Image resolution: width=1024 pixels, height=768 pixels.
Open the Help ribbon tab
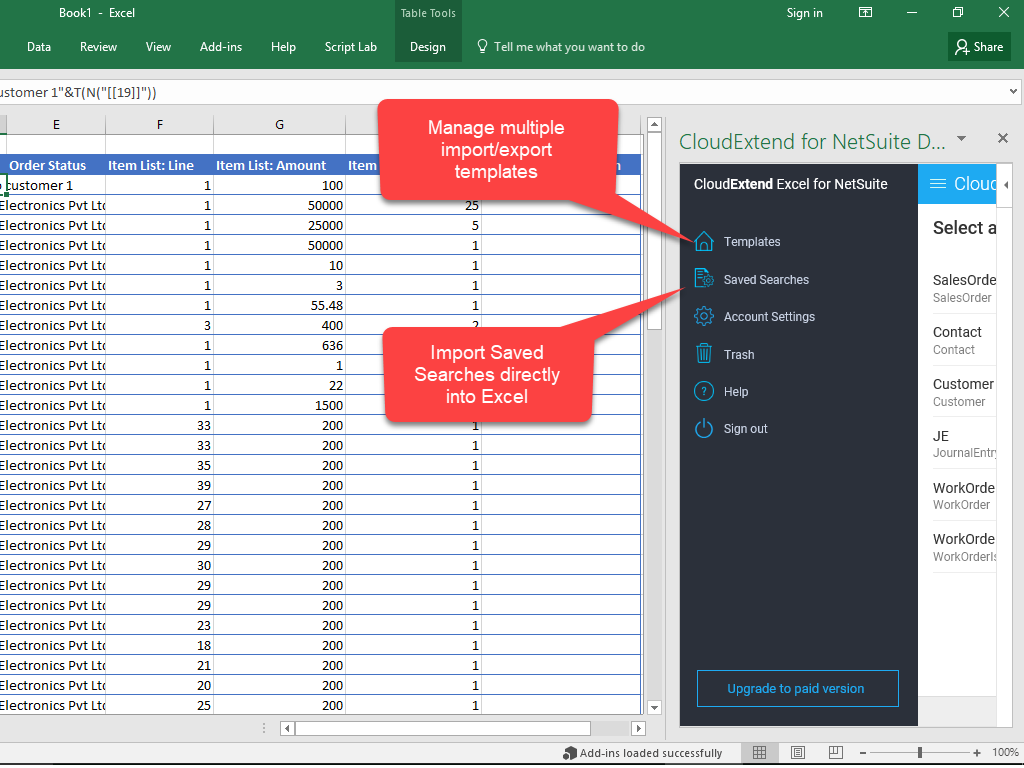283,47
